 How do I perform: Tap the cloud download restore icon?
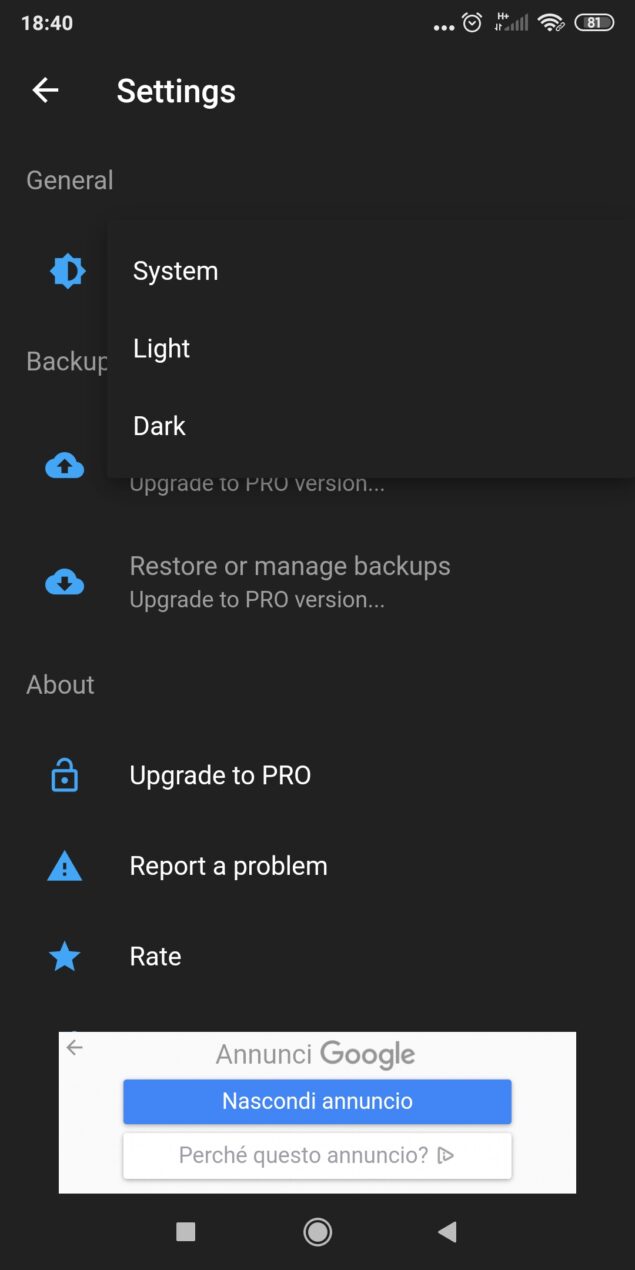[65, 582]
